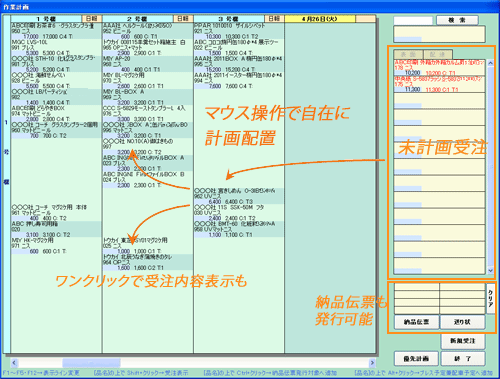Create a new order with 新規受注
Screen dimensions: 500x379
click(x=463, y=341)
